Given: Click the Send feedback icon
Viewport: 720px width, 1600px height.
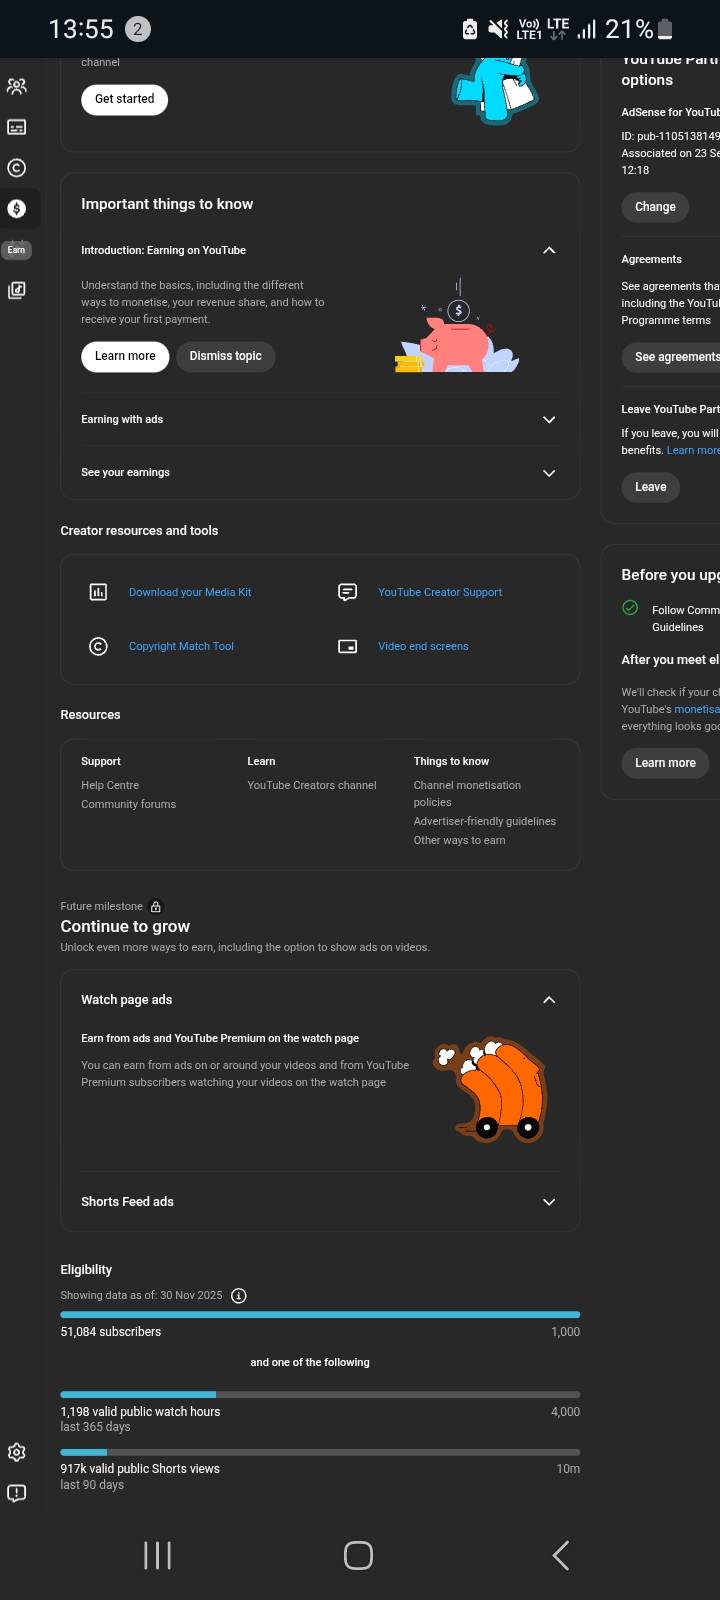Looking at the screenshot, I should [x=17, y=1493].
